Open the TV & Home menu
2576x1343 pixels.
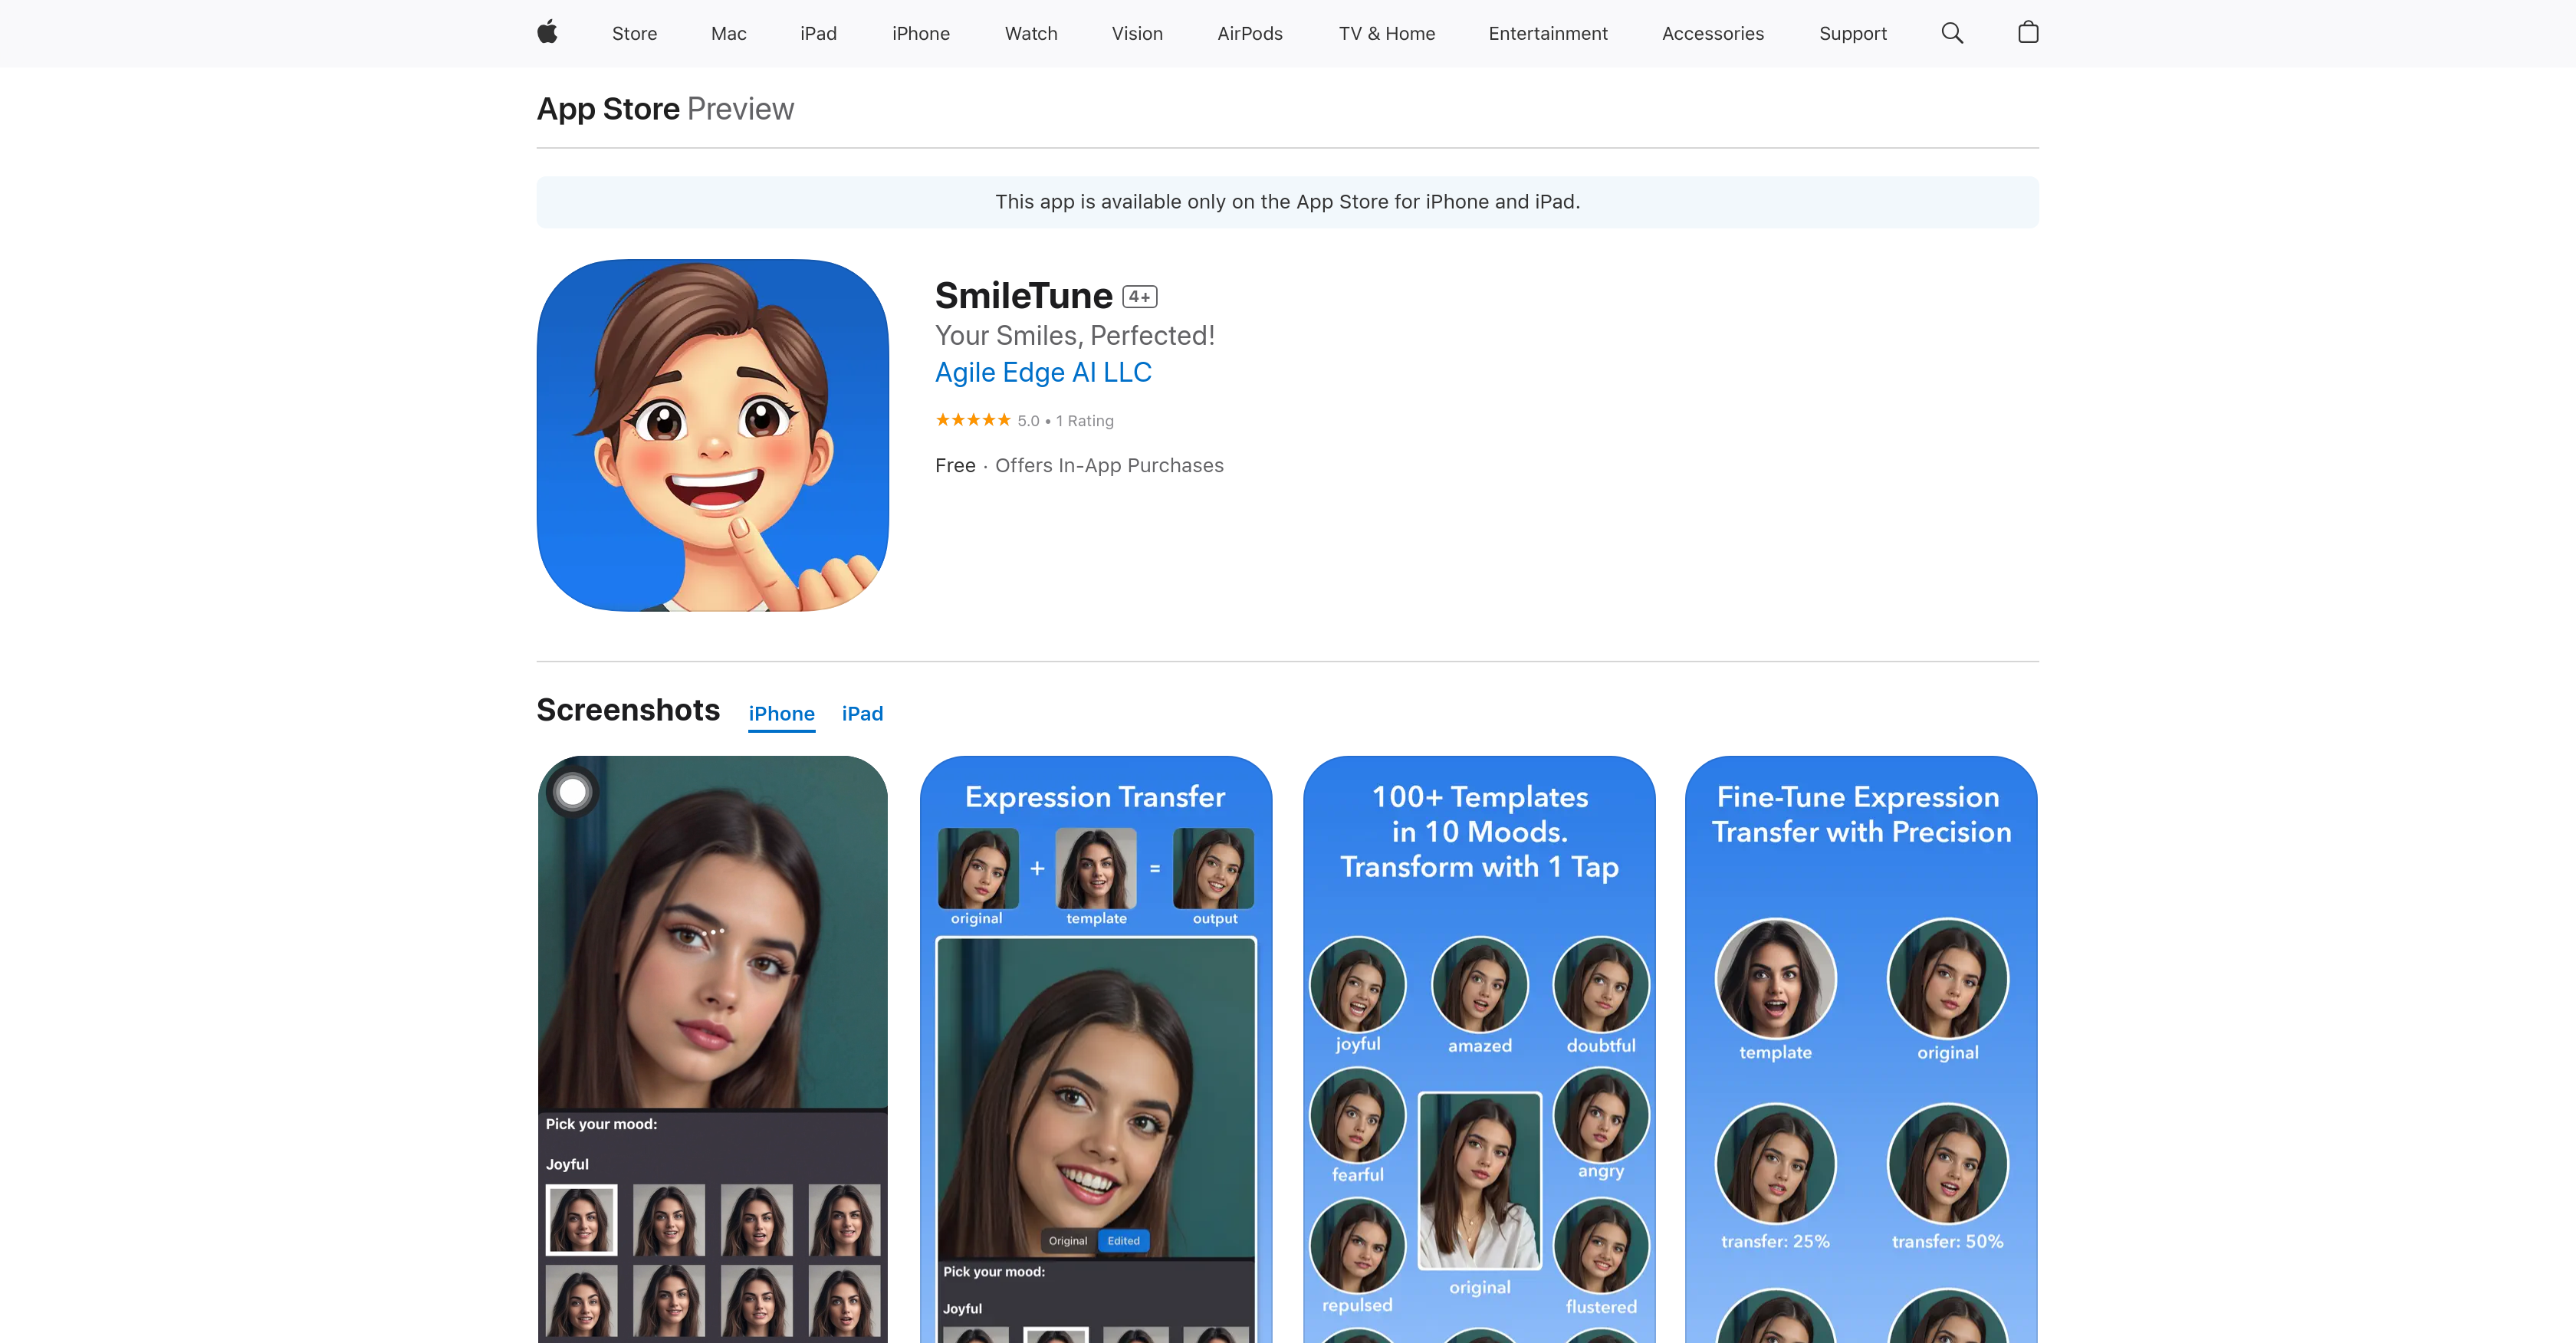(x=1386, y=33)
